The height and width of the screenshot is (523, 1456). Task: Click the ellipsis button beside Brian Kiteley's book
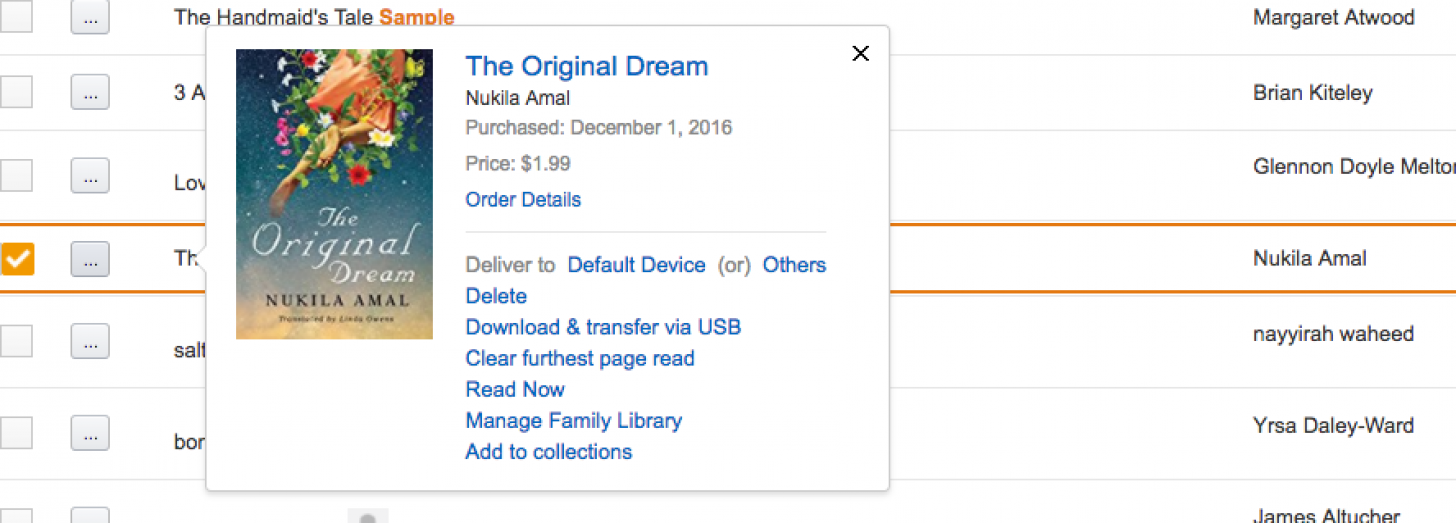click(90, 93)
